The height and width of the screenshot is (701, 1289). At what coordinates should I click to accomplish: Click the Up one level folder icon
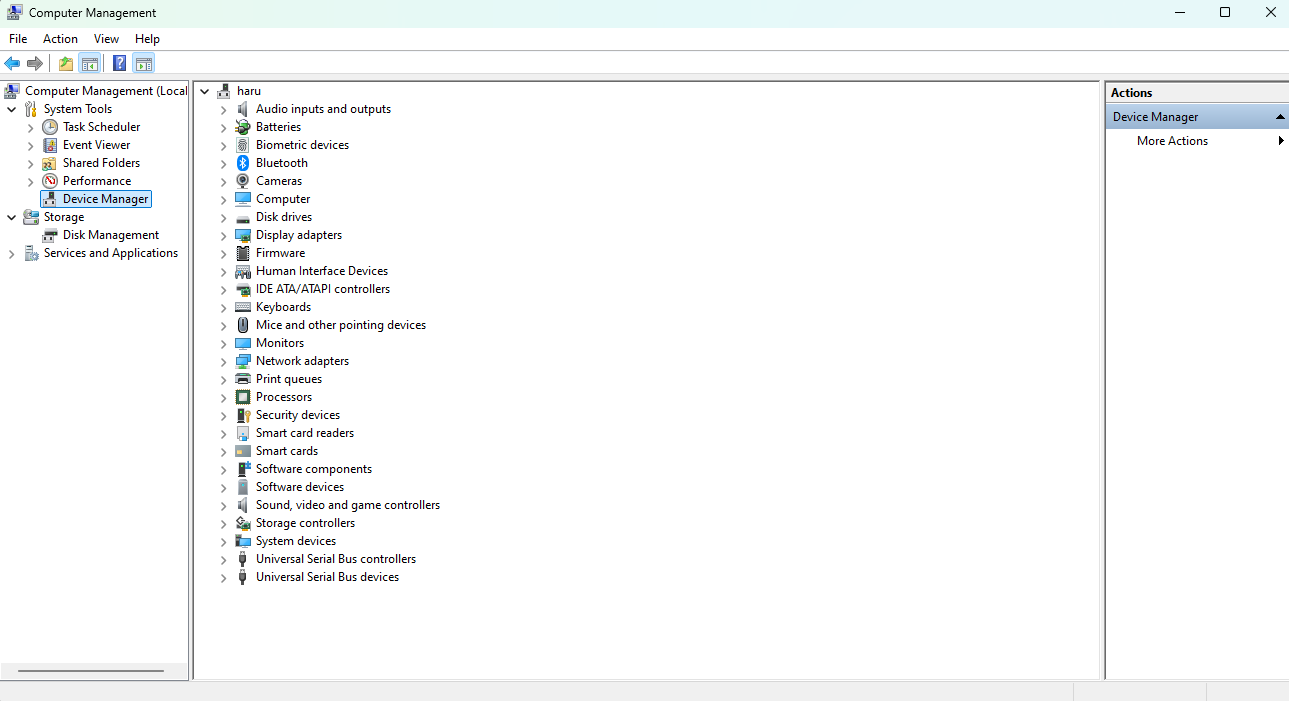pos(66,64)
